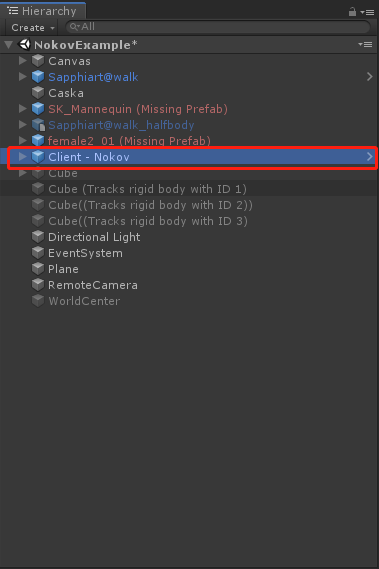Open the Hierarchy panel options menu icon
This screenshot has height=569, width=379.
367,12
